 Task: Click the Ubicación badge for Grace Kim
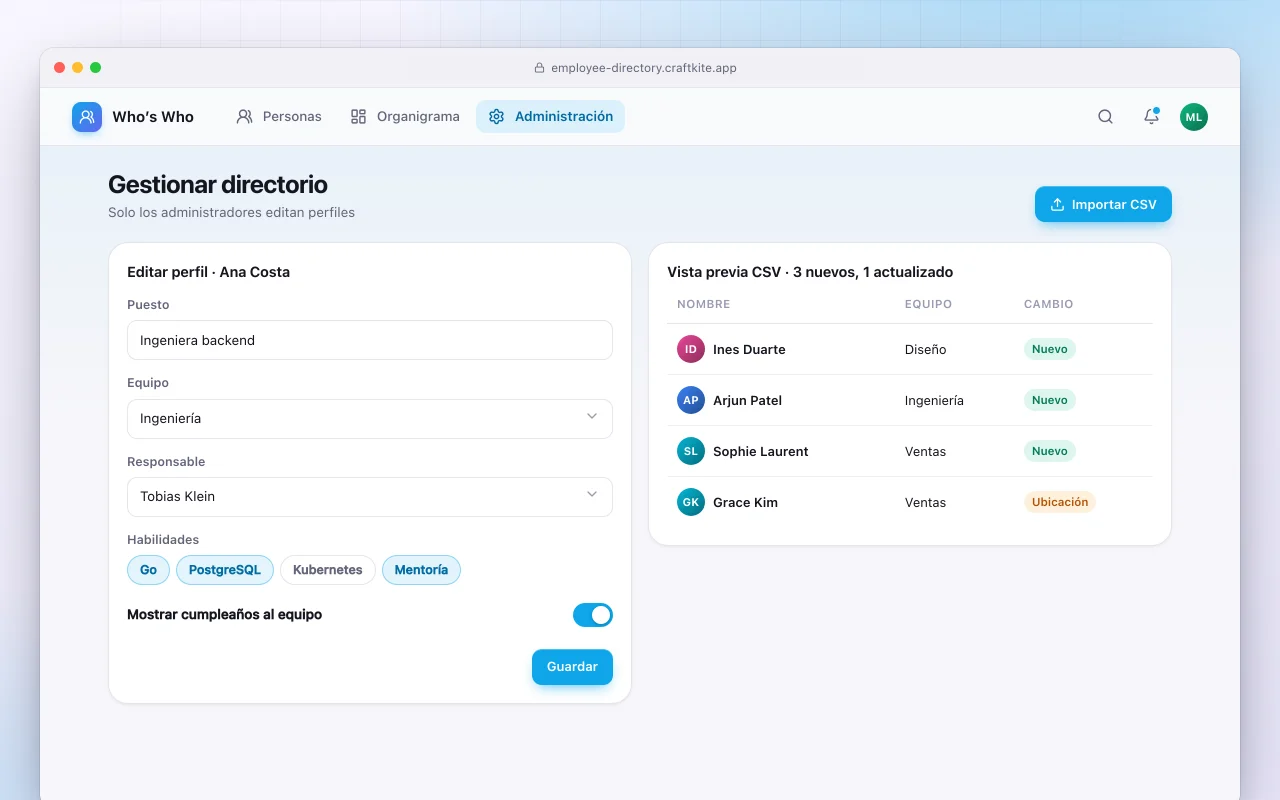(1060, 502)
